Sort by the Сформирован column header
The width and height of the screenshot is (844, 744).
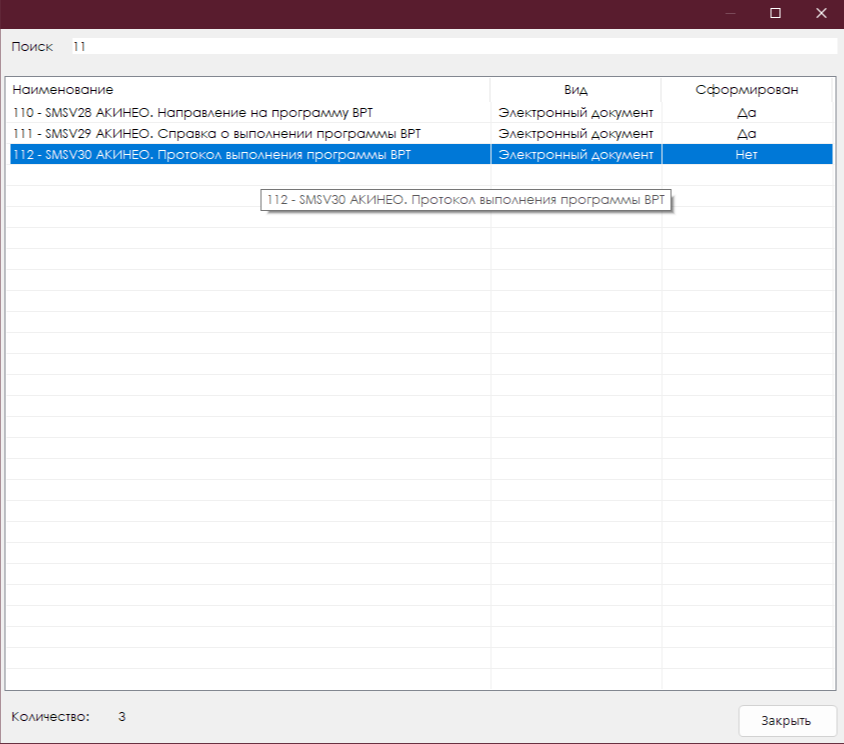pos(747,90)
